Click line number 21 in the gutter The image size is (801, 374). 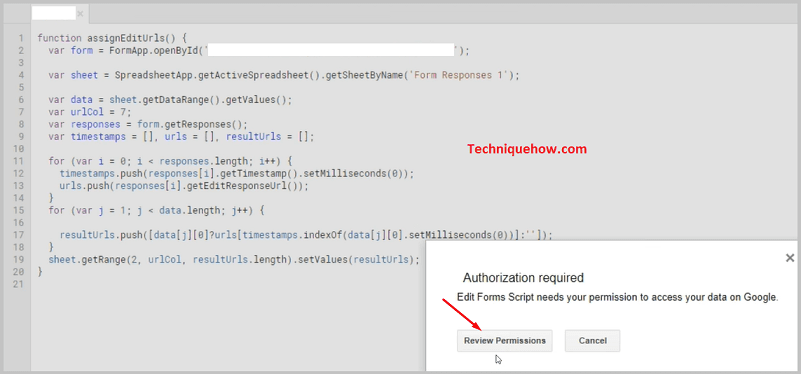tap(19, 284)
